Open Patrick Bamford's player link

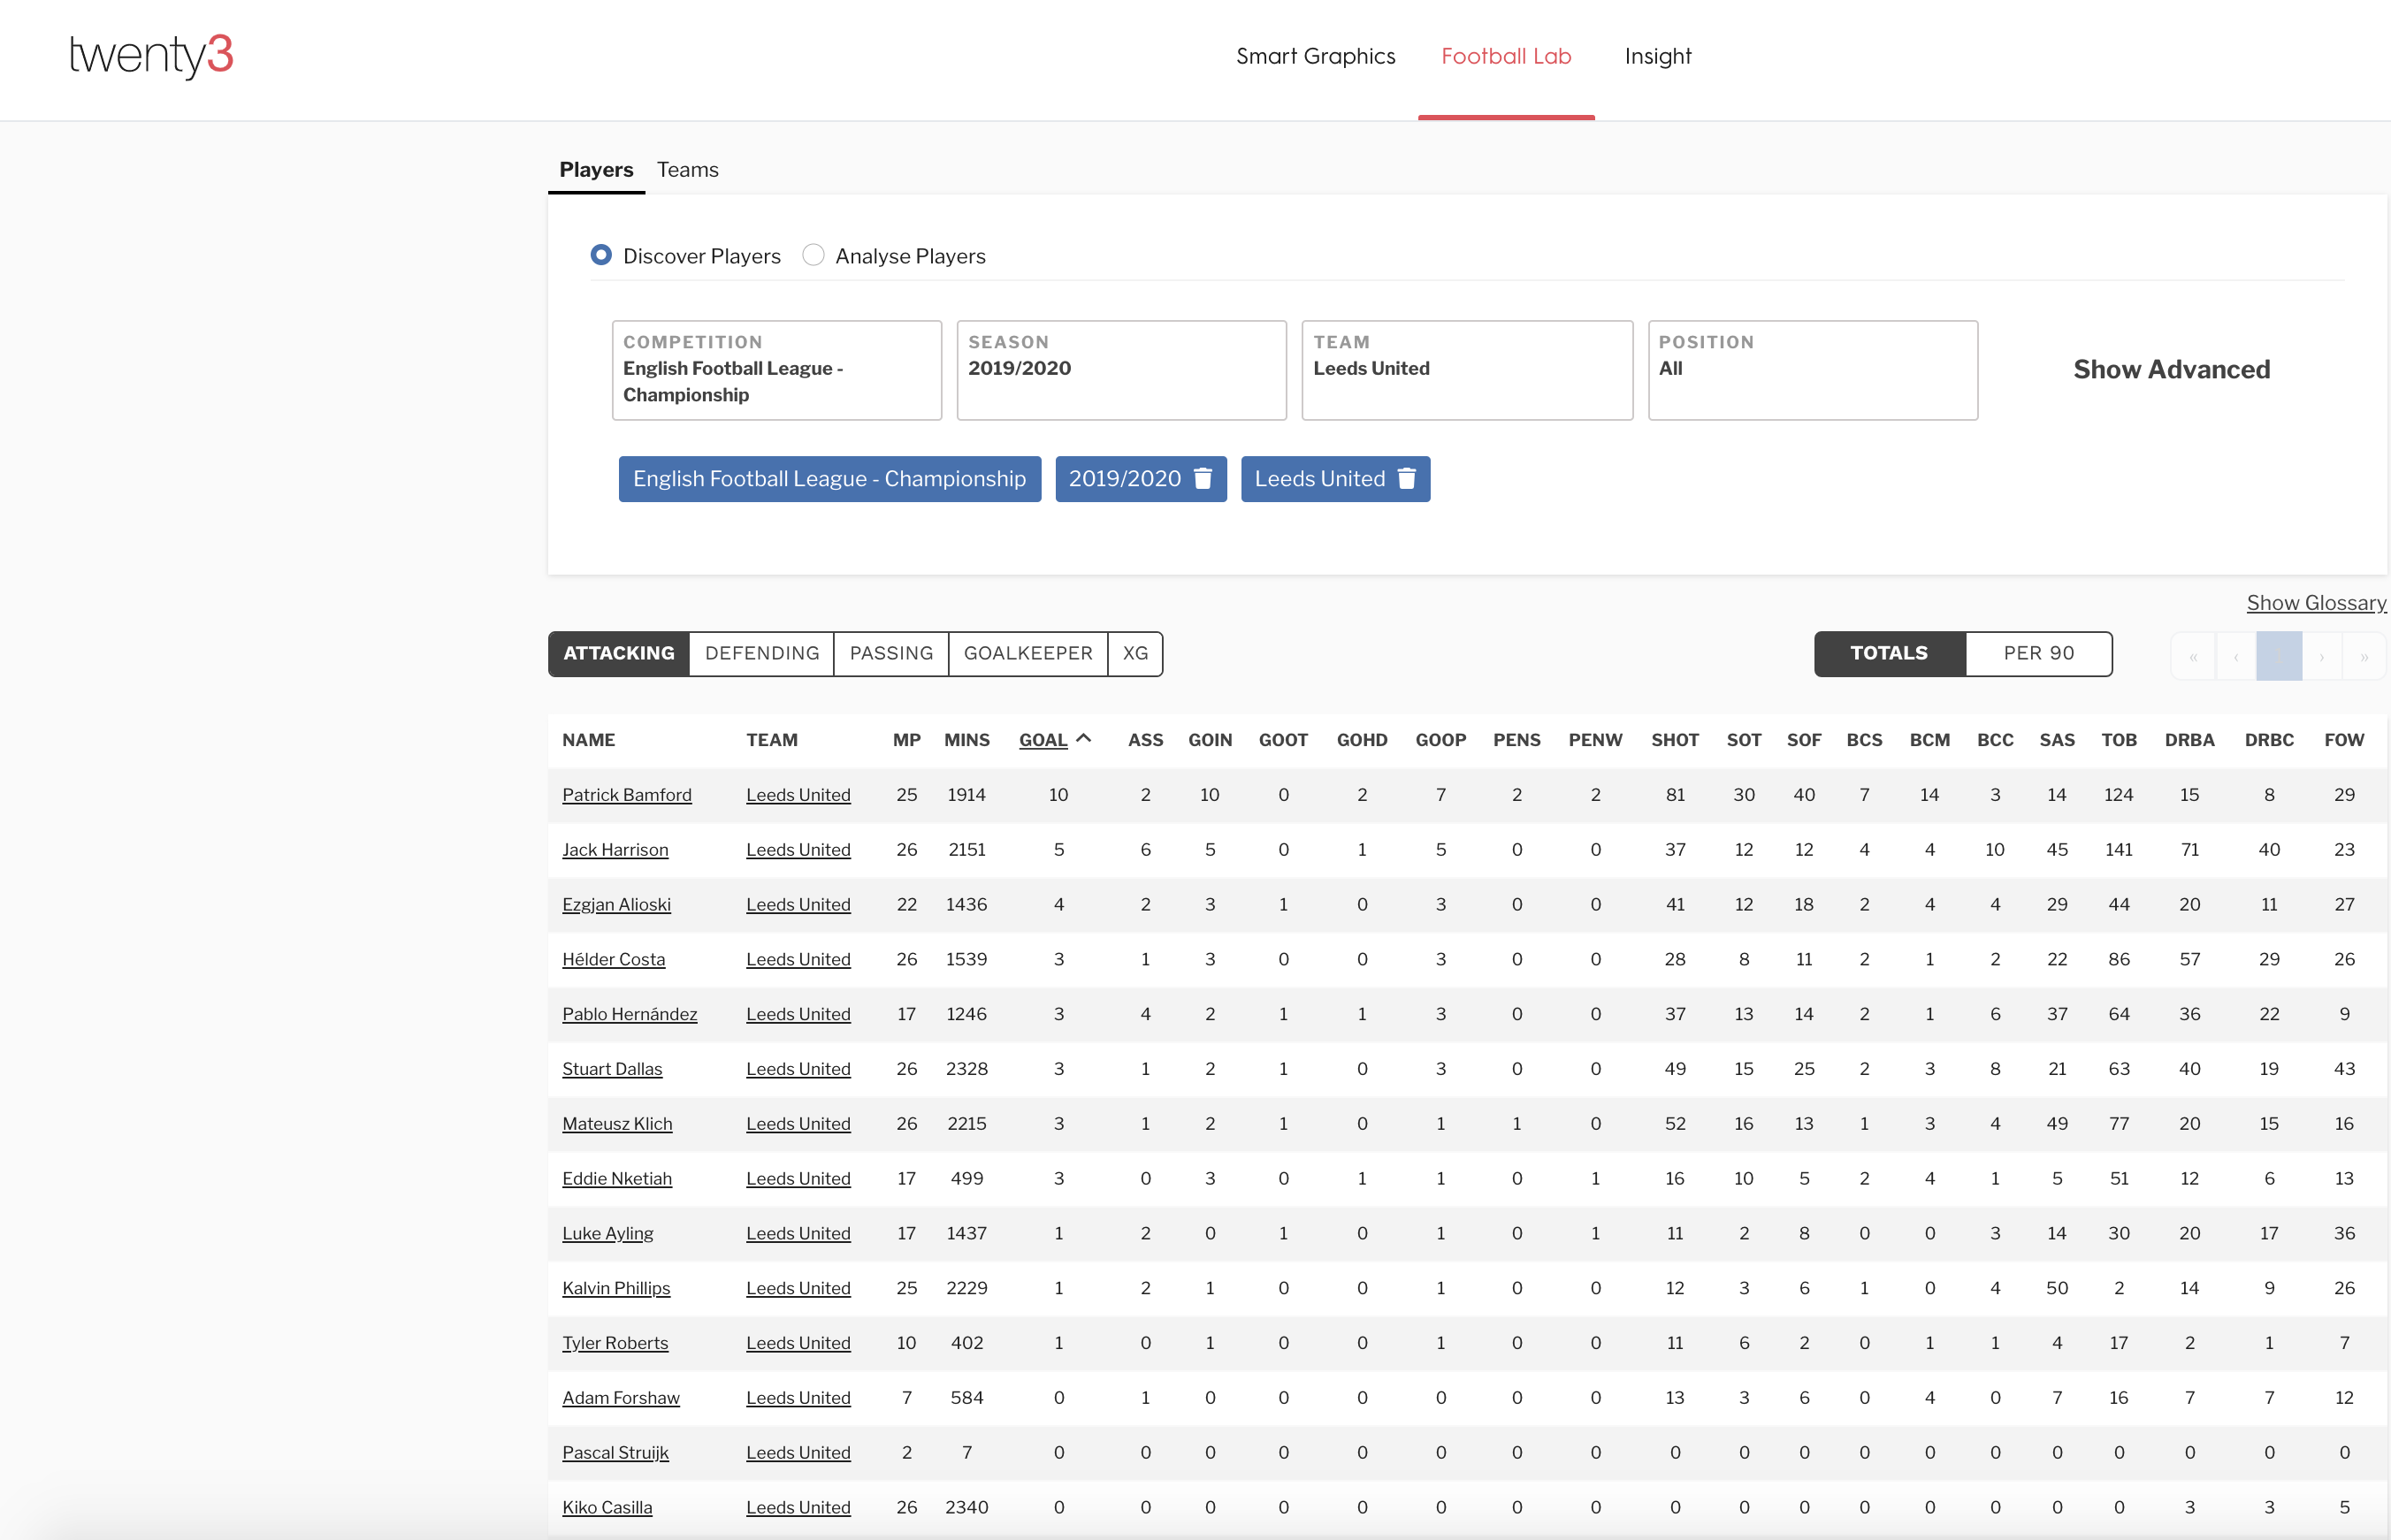[x=627, y=794]
